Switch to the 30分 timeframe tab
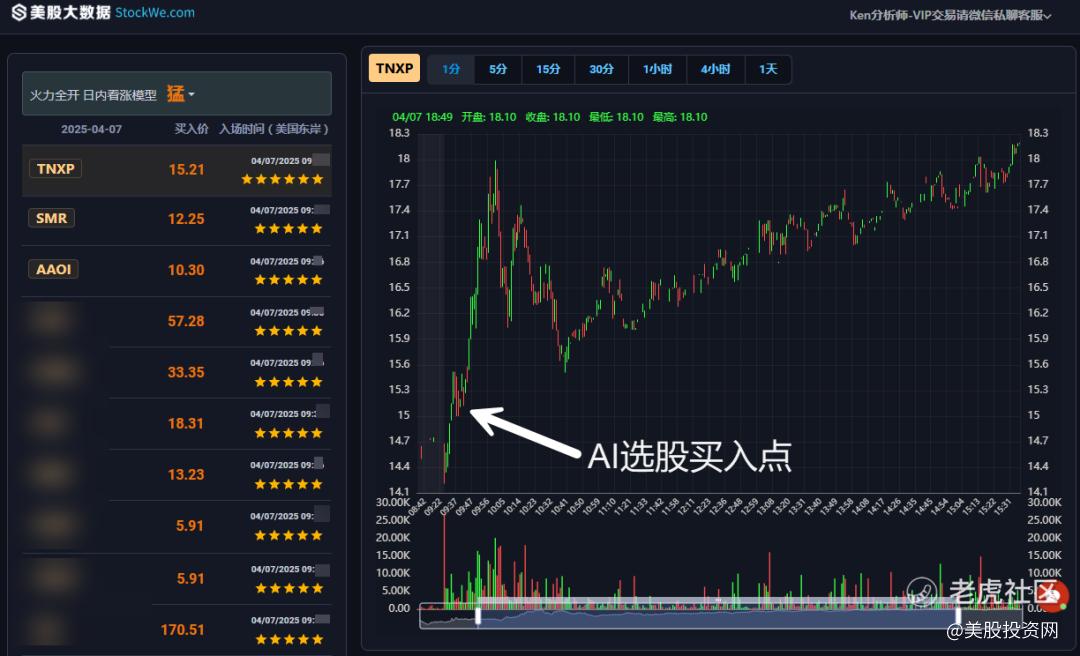 point(601,69)
